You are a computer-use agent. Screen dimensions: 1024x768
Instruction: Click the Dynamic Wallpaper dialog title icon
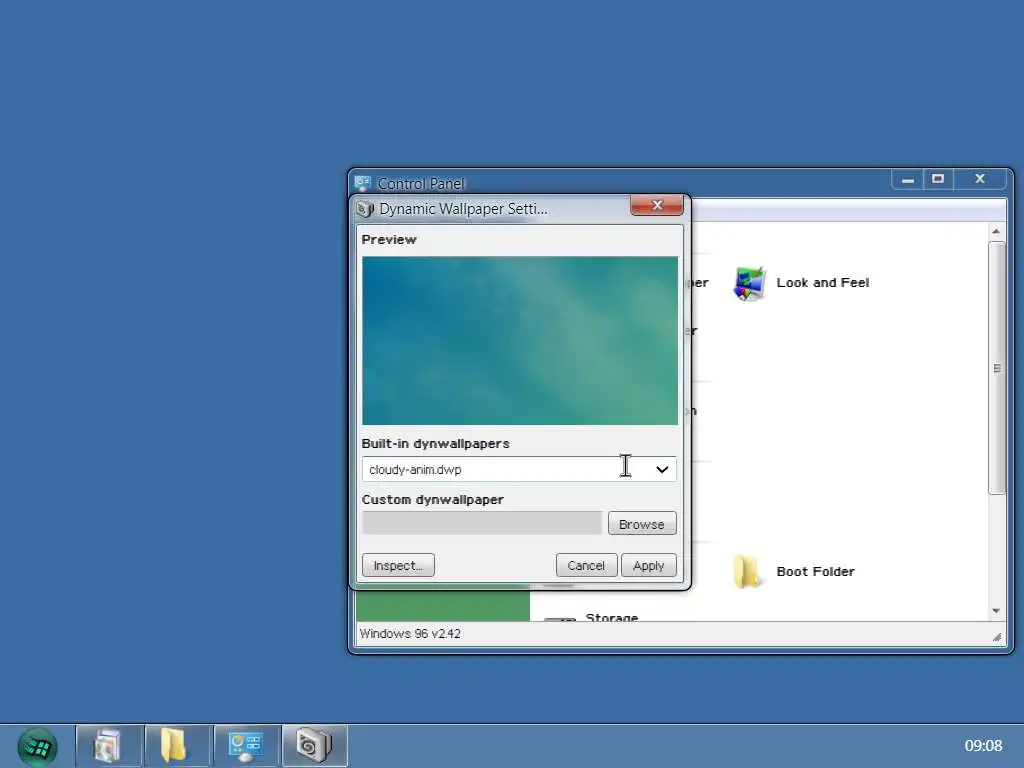click(365, 209)
